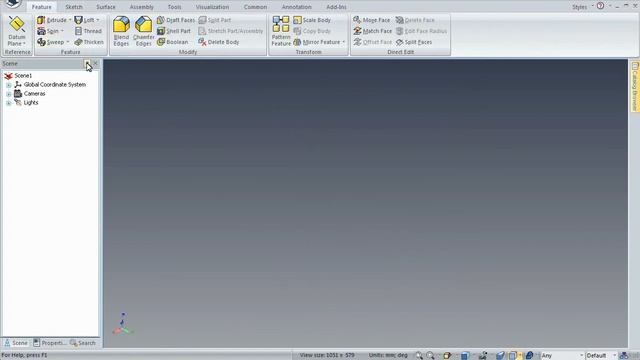This screenshot has width=640, height=360.
Task: Switch to the Sketch ribbon tab
Action: click(x=74, y=7)
